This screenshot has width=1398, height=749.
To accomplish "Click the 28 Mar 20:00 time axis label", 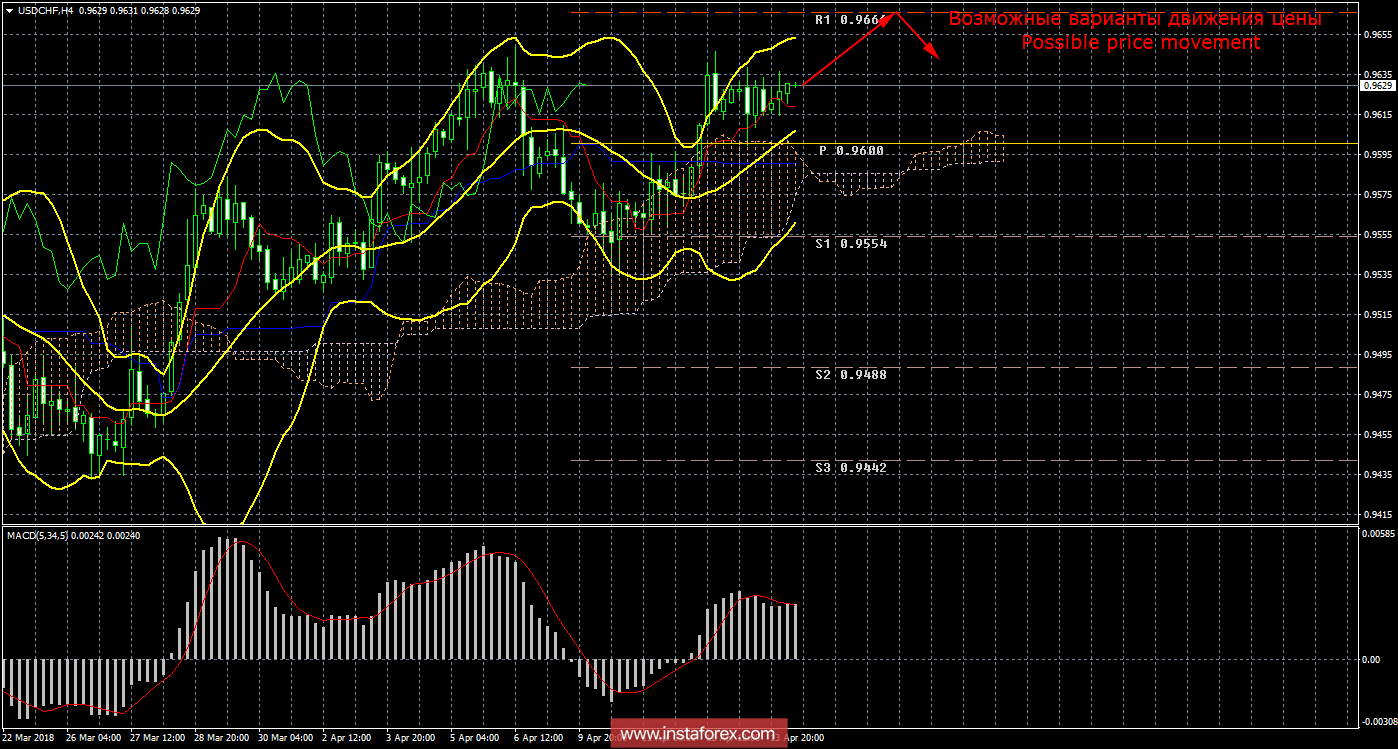I will (x=222, y=738).
